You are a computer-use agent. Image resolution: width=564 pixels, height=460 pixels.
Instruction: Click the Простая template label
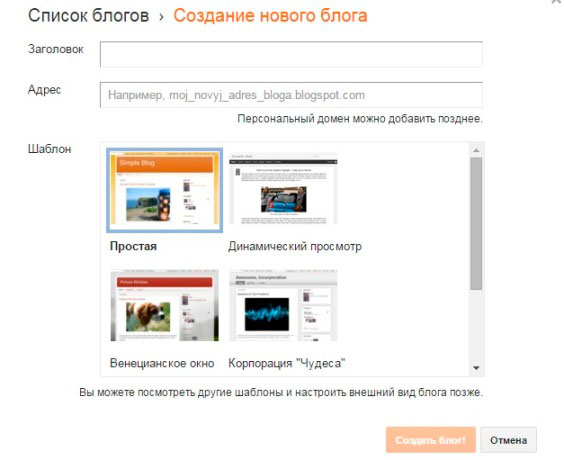(x=133, y=246)
